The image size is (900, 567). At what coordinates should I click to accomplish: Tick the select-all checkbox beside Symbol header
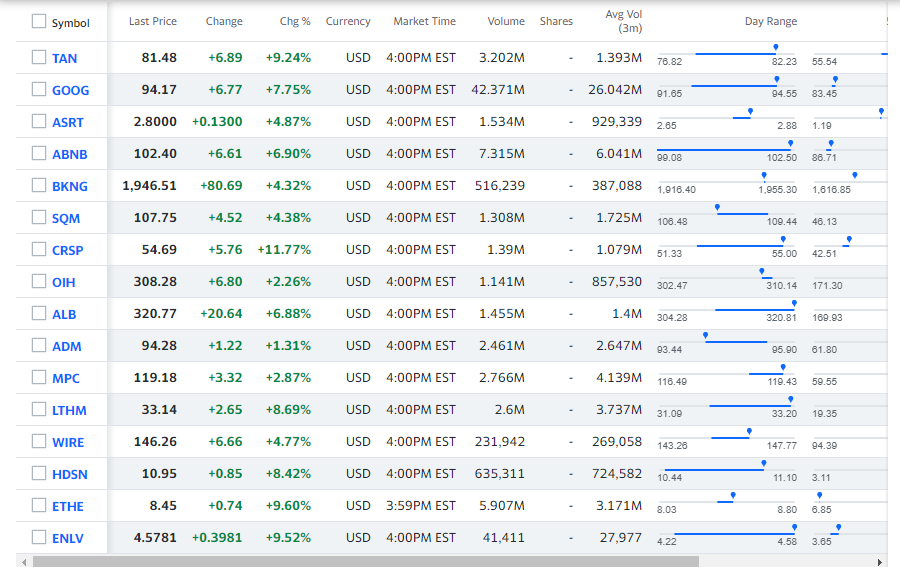click(38, 21)
